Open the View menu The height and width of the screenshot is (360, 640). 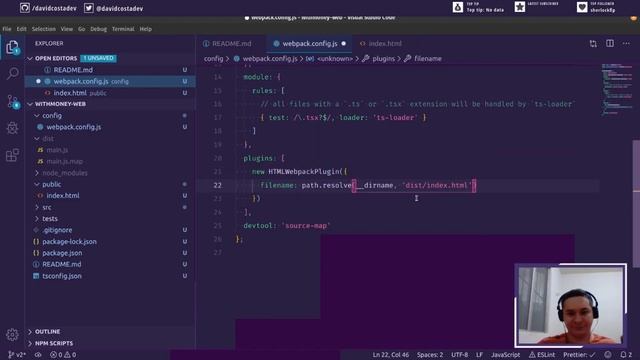(x=67, y=29)
